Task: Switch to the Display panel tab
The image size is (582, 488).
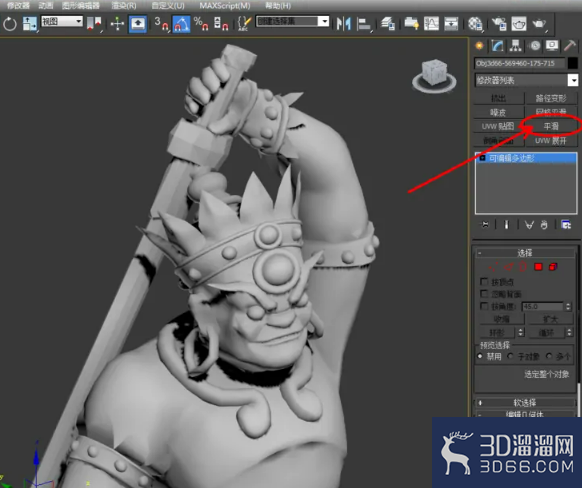Action: tap(552, 46)
